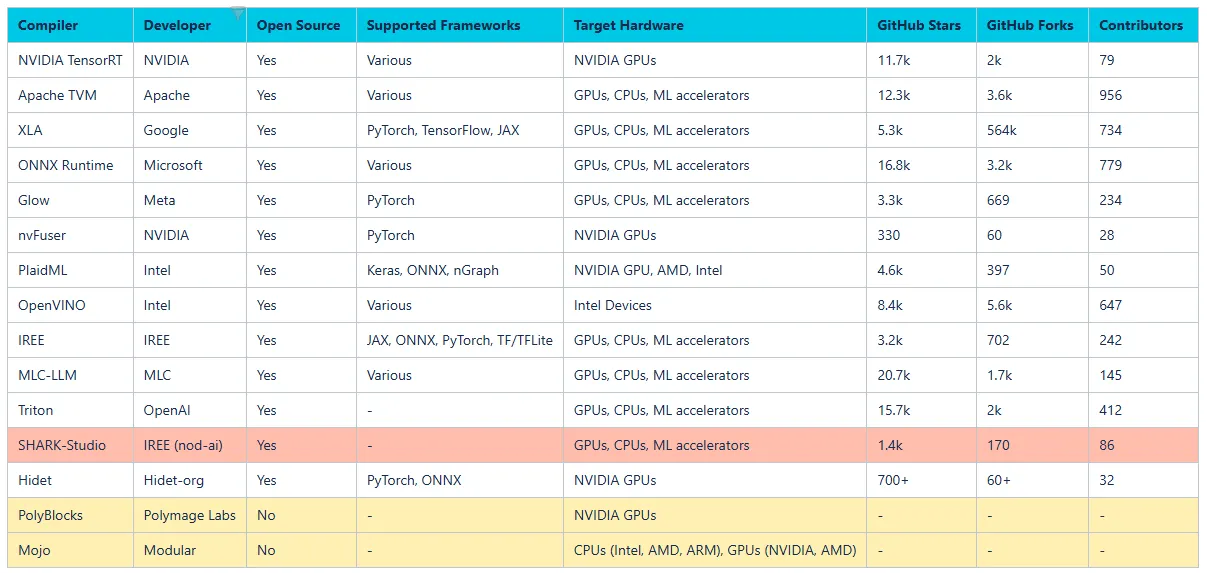Screen dimensions: 1207x573
Task: Click the PyTorch, TensorFlow, JAX frameworks cell
Action: [x=460, y=130]
